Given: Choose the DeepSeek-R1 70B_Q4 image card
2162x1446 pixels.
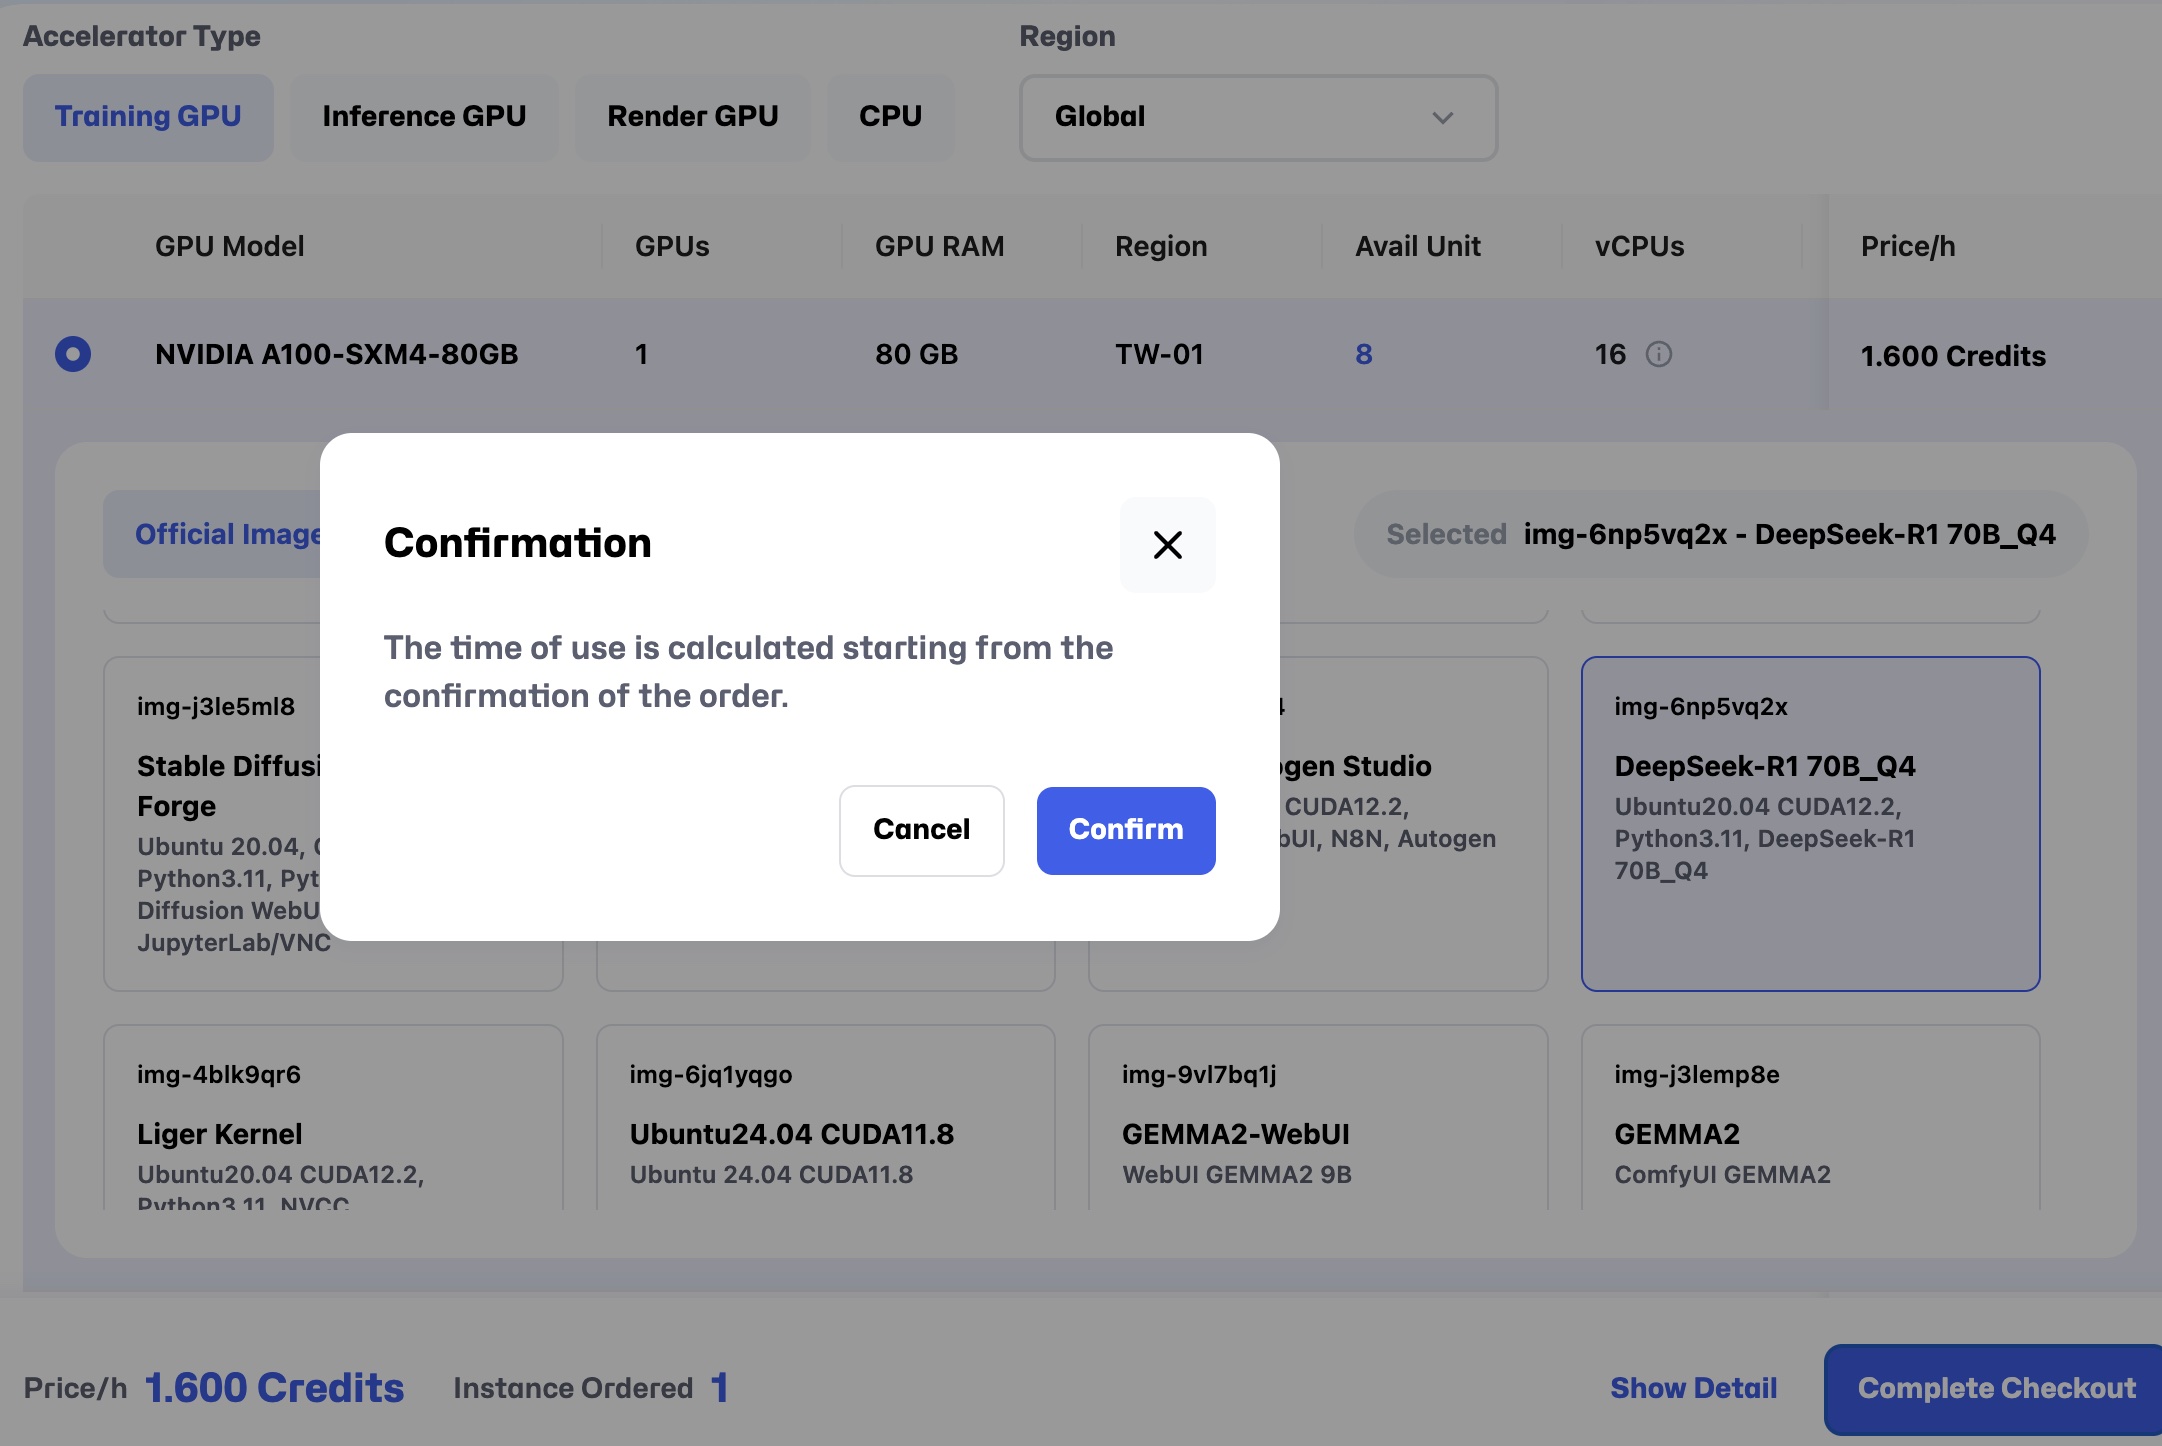Looking at the screenshot, I should pyautogui.click(x=1810, y=822).
